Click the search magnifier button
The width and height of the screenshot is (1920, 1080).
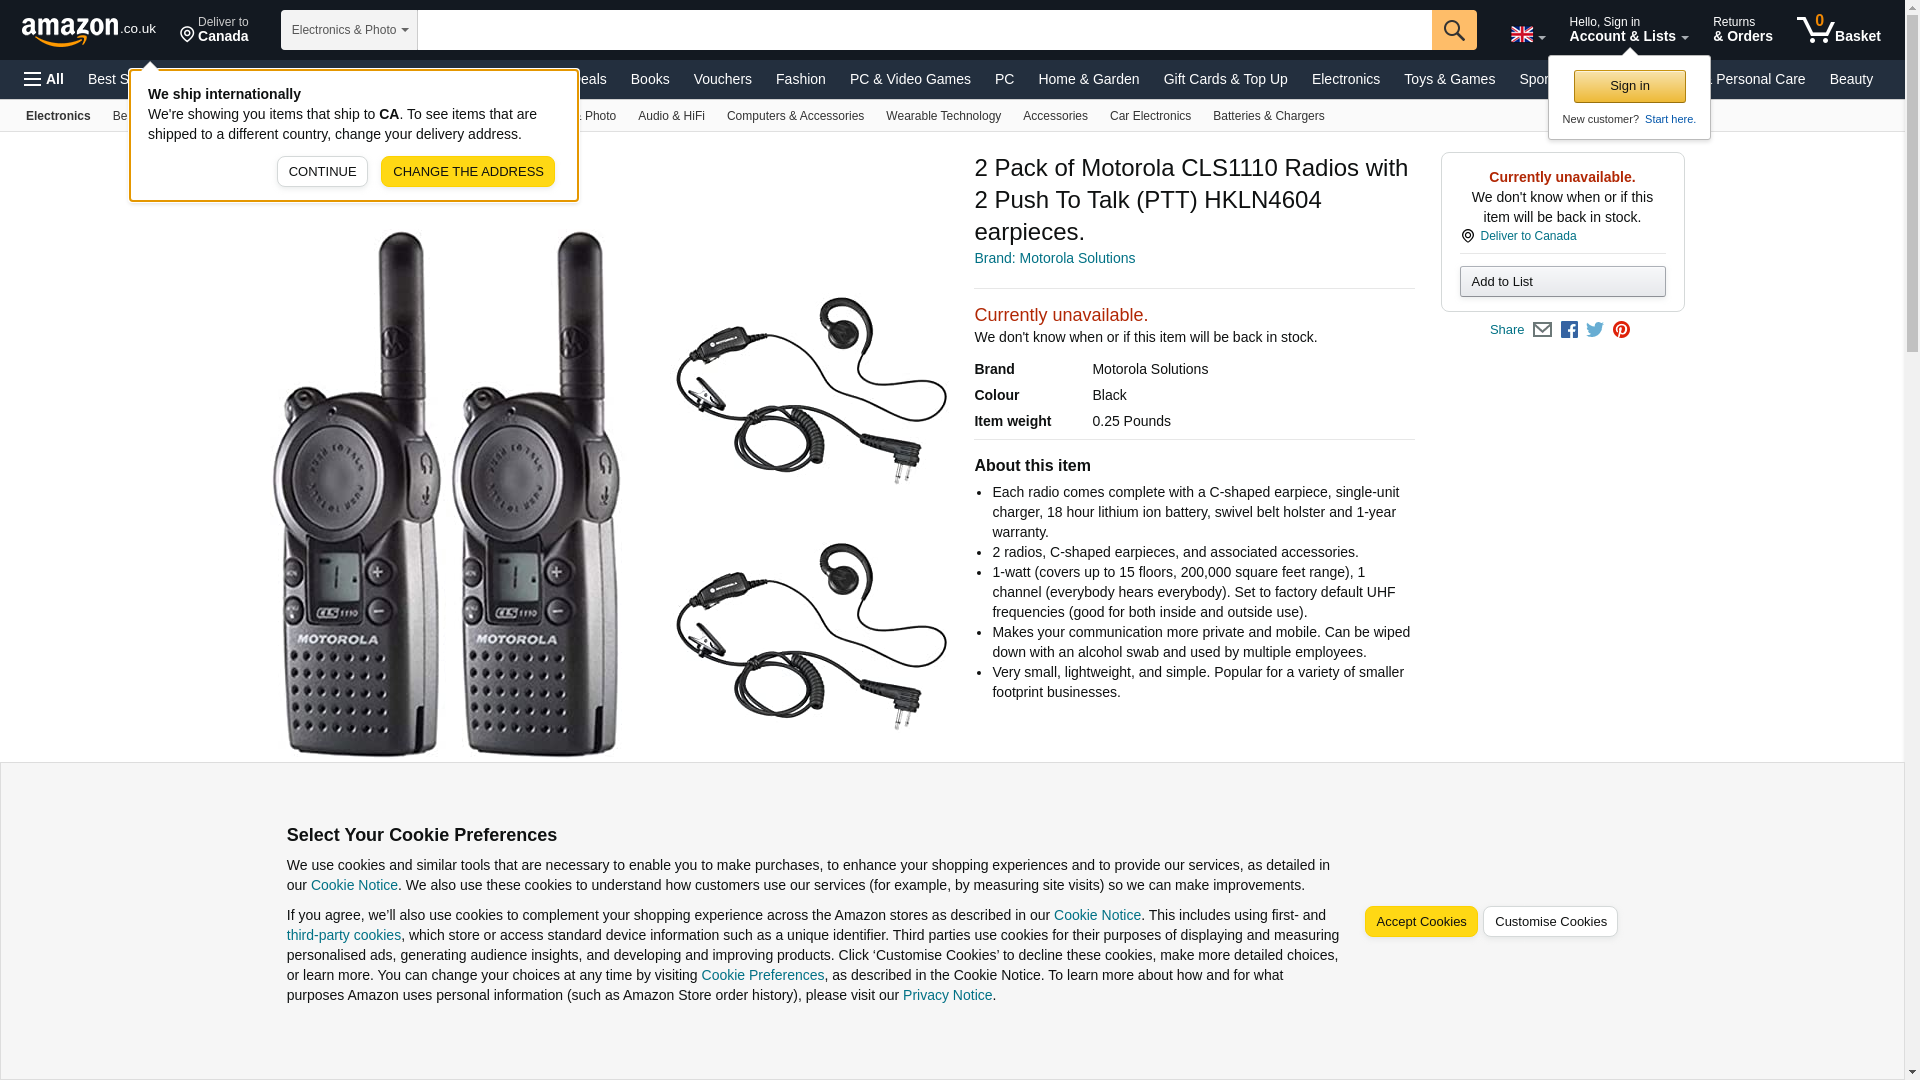[x=1454, y=30]
